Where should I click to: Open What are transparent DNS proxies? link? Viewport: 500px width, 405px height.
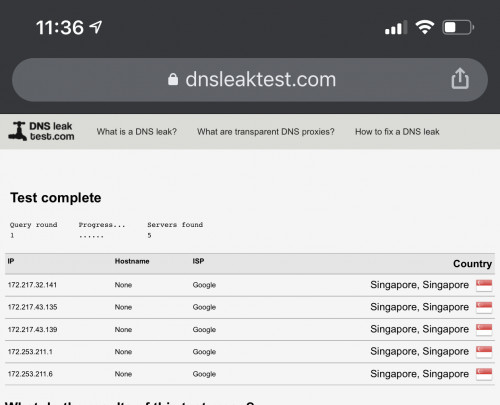coord(266,132)
